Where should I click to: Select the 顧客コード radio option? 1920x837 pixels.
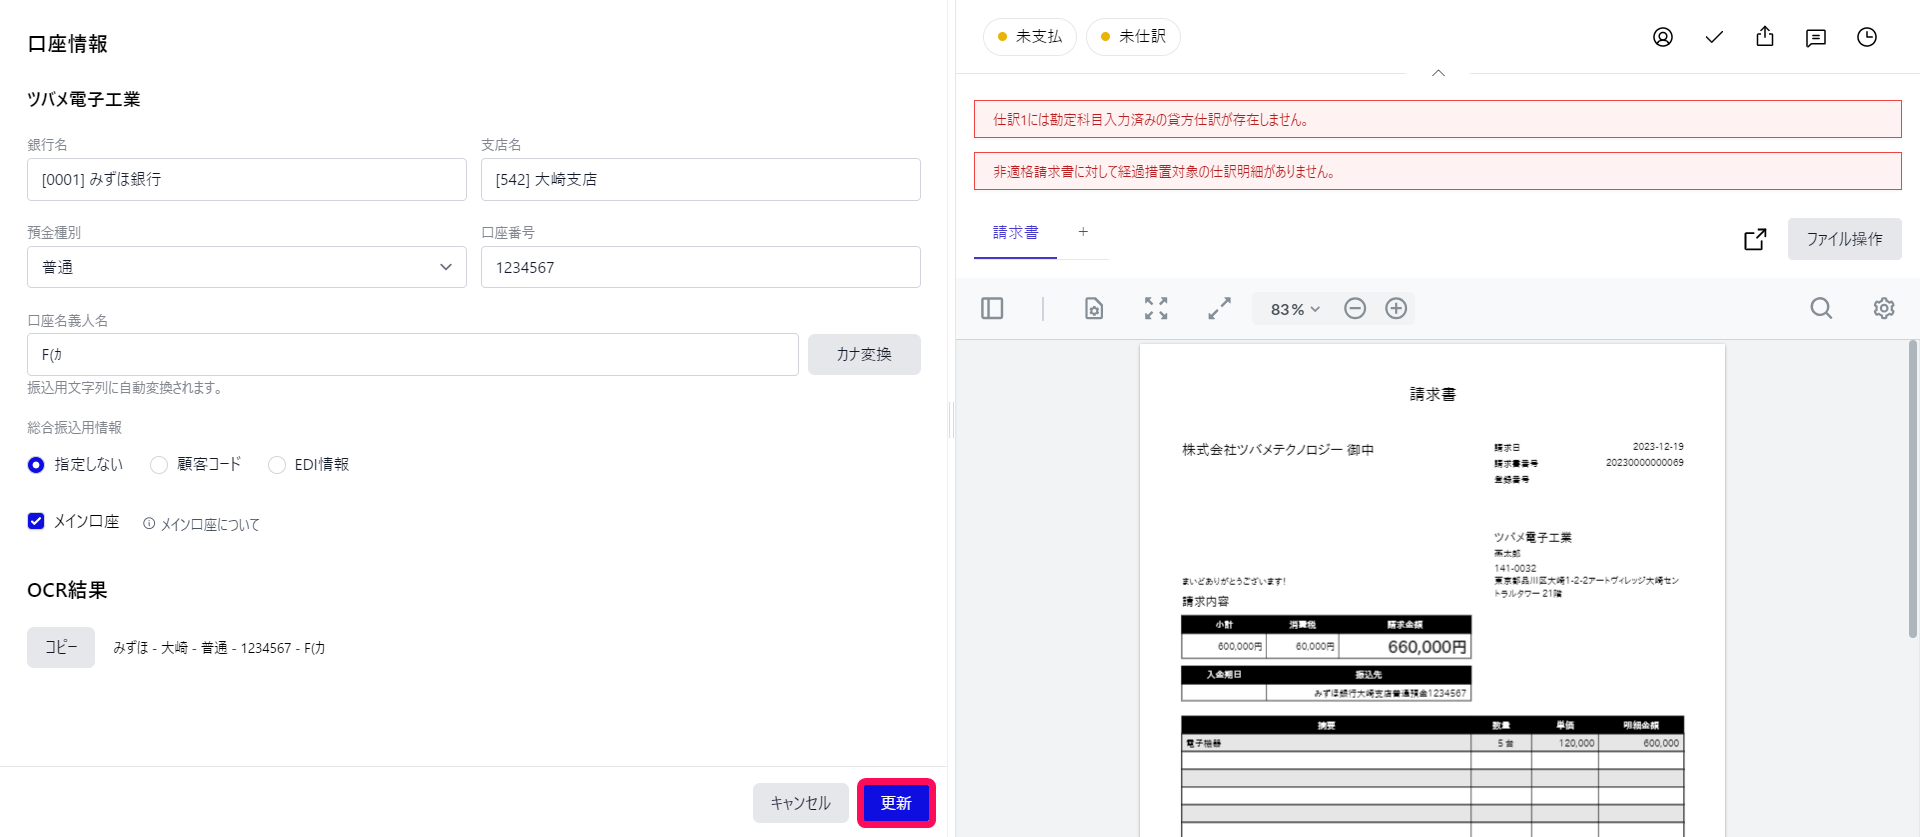click(x=159, y=465)
